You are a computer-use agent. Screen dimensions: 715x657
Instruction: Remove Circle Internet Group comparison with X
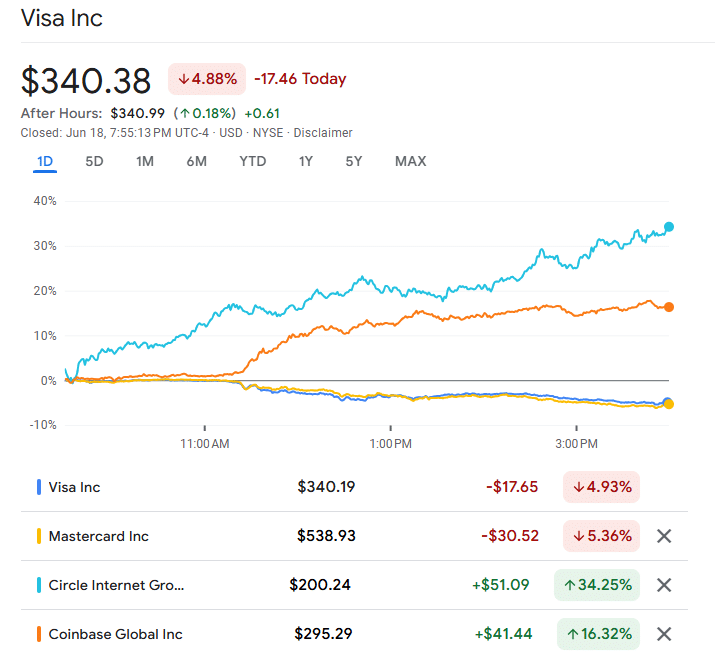tap(664, 585)
